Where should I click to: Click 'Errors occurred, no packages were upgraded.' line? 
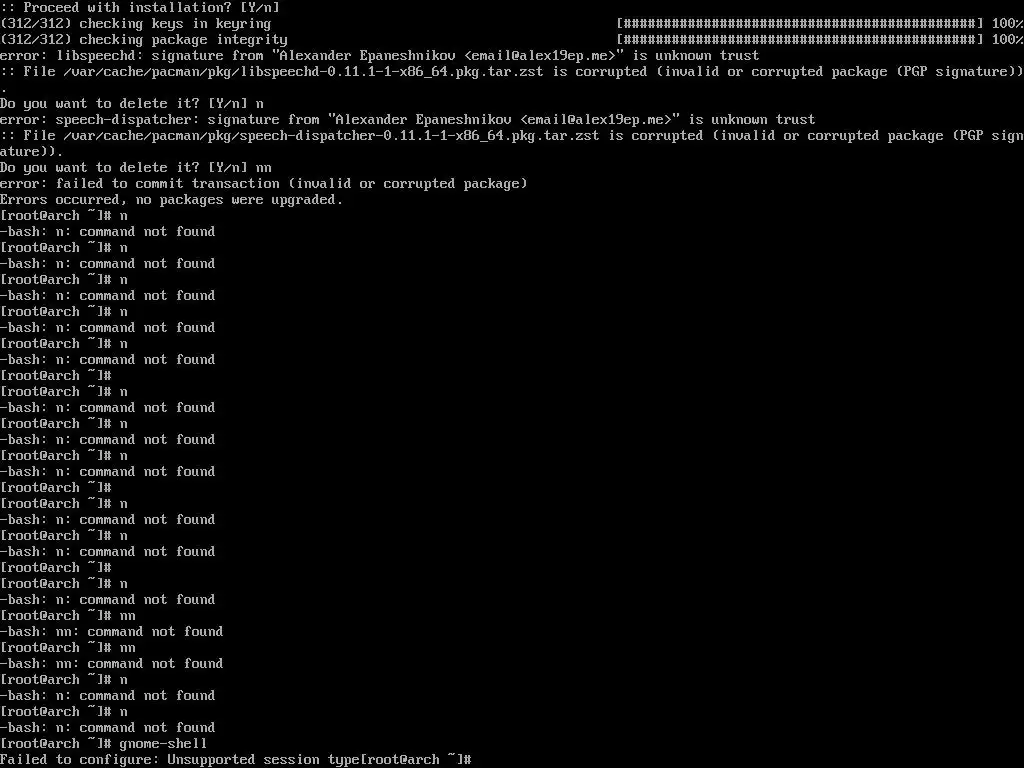pos(172,200)
